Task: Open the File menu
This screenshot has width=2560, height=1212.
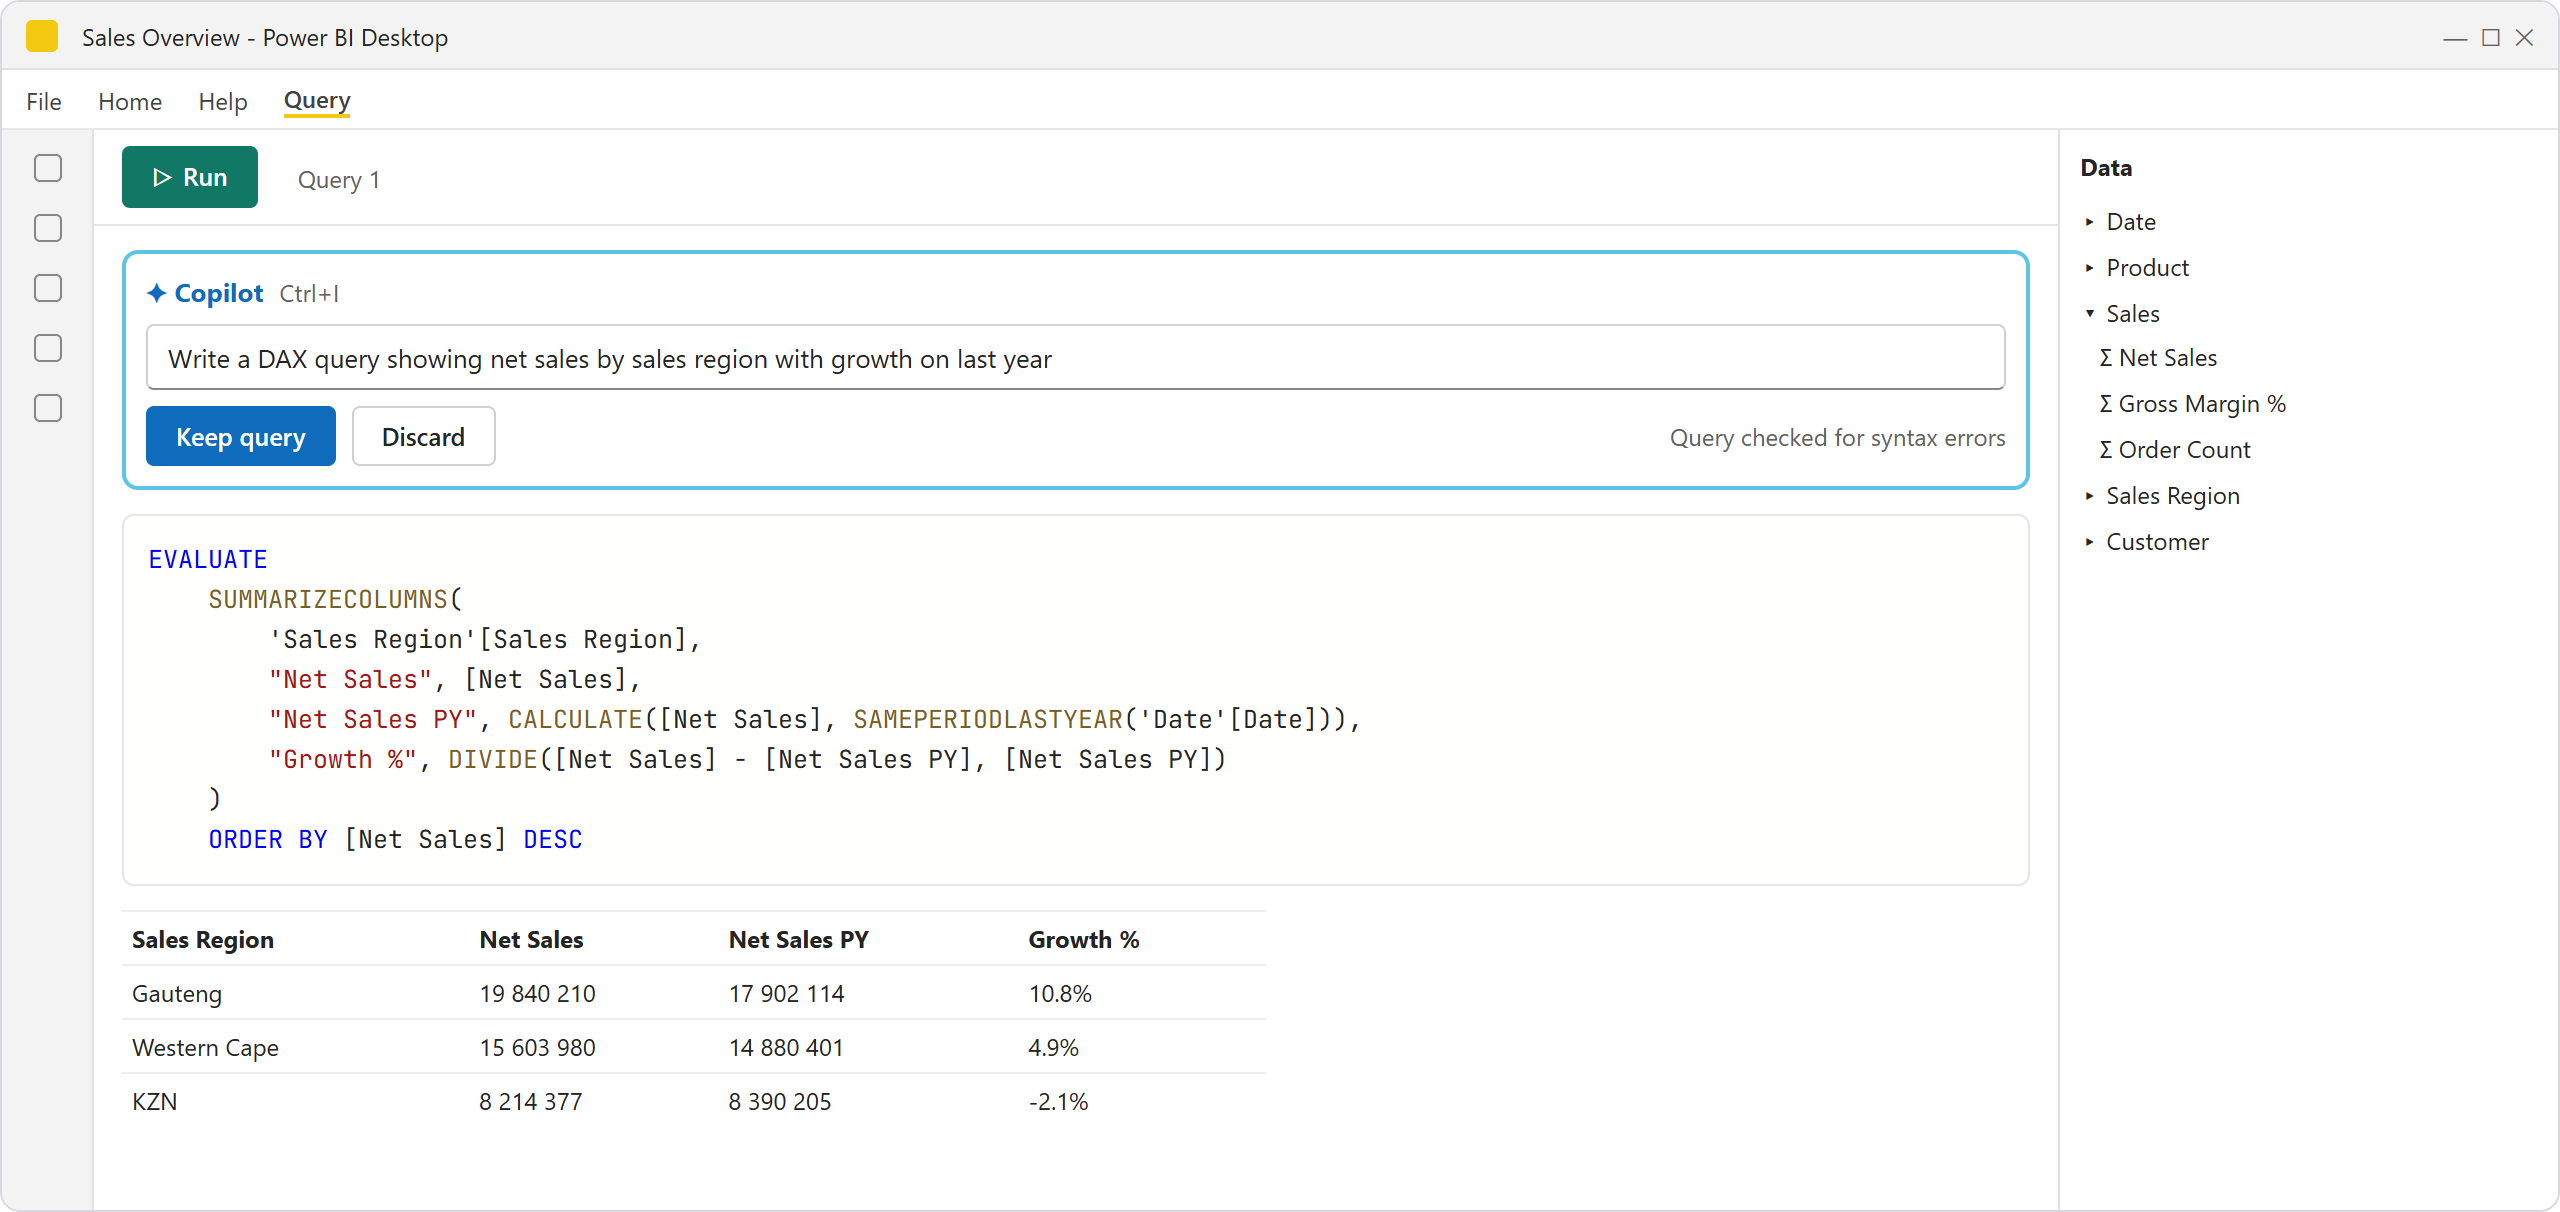Action: coord(44,101)
